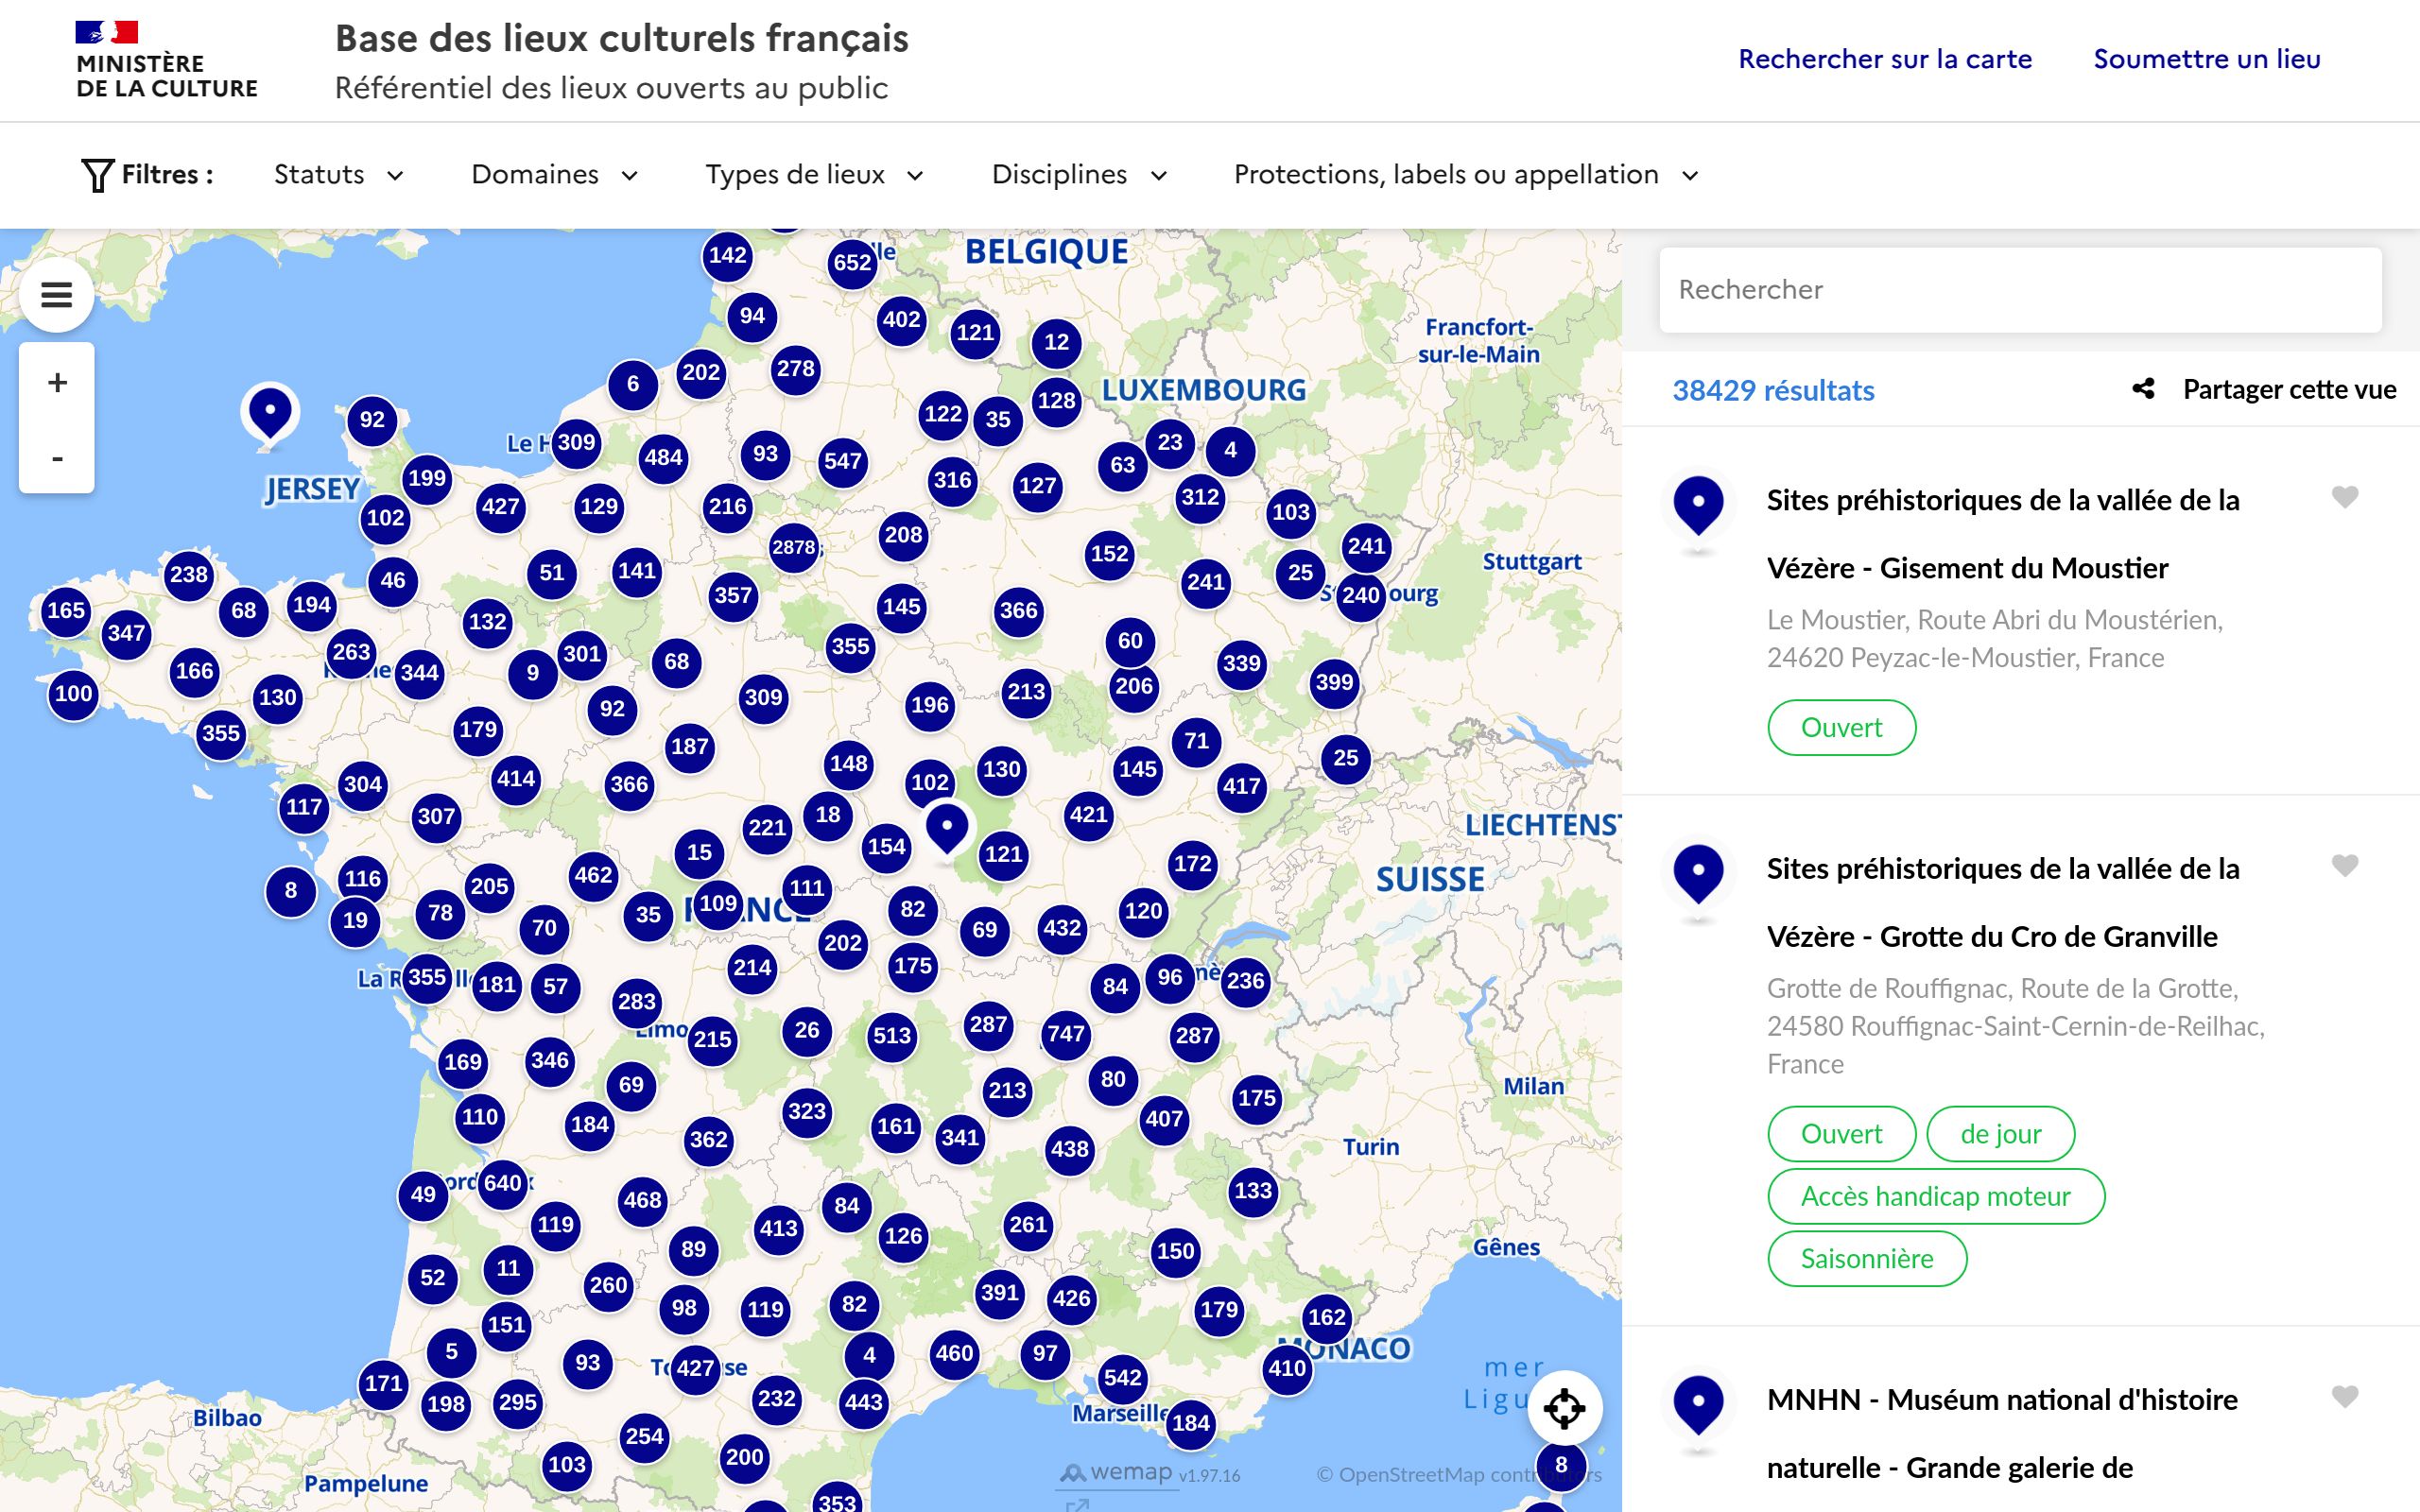
Task: Open the 2878 cluster marker near Paris
Action: point(794,547)
